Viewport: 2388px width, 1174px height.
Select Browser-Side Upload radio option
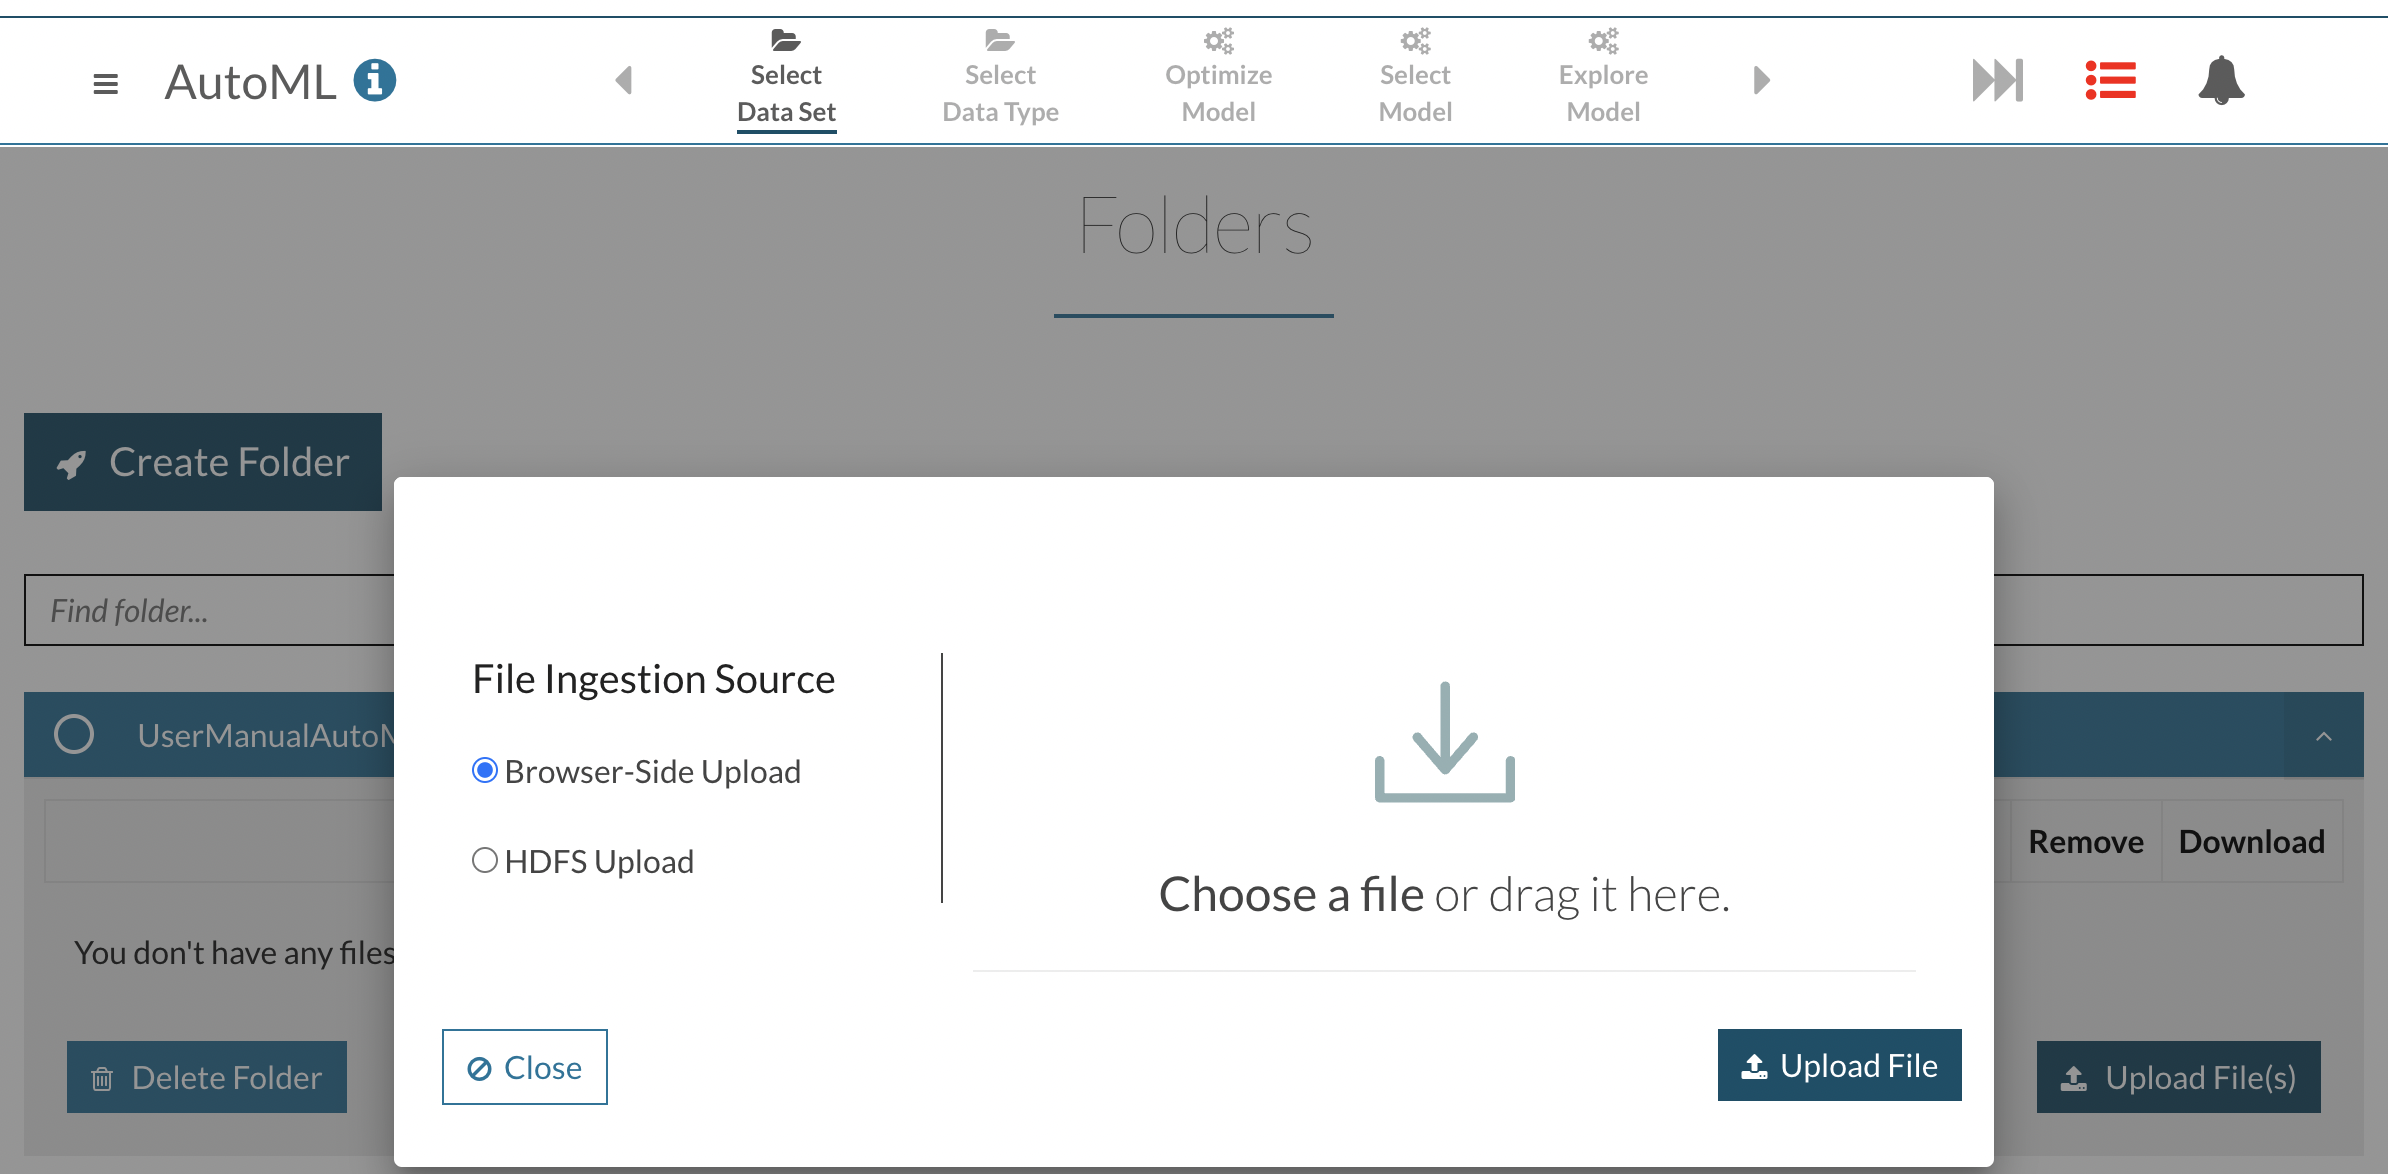tap(485, 770)
